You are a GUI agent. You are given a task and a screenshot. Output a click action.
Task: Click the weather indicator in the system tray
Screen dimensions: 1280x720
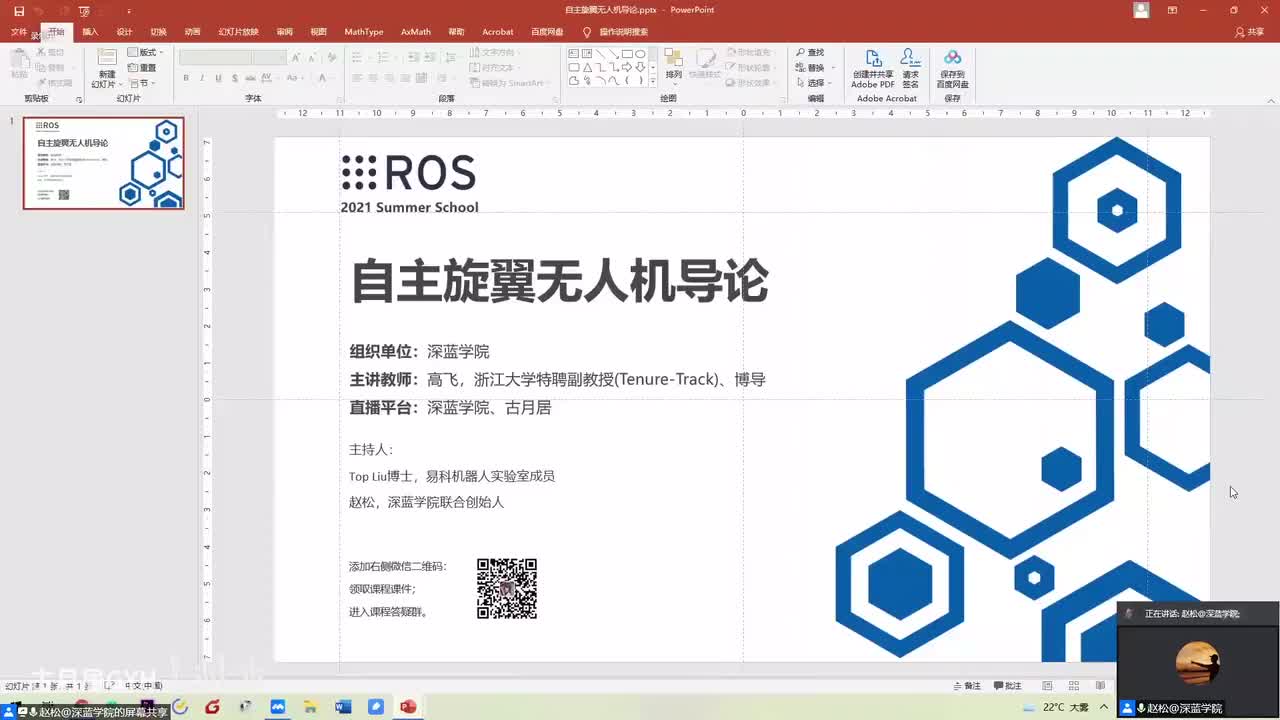tap(1057, 707)
